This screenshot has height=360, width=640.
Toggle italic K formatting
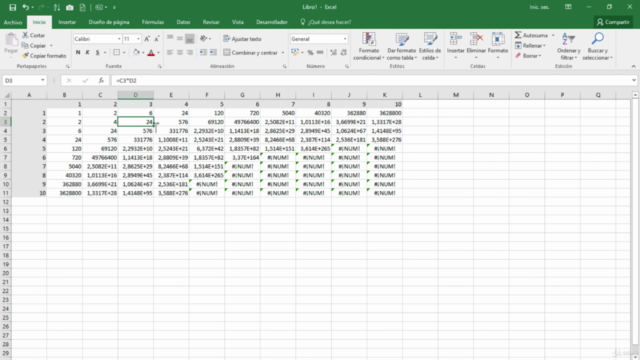point(87,52)
